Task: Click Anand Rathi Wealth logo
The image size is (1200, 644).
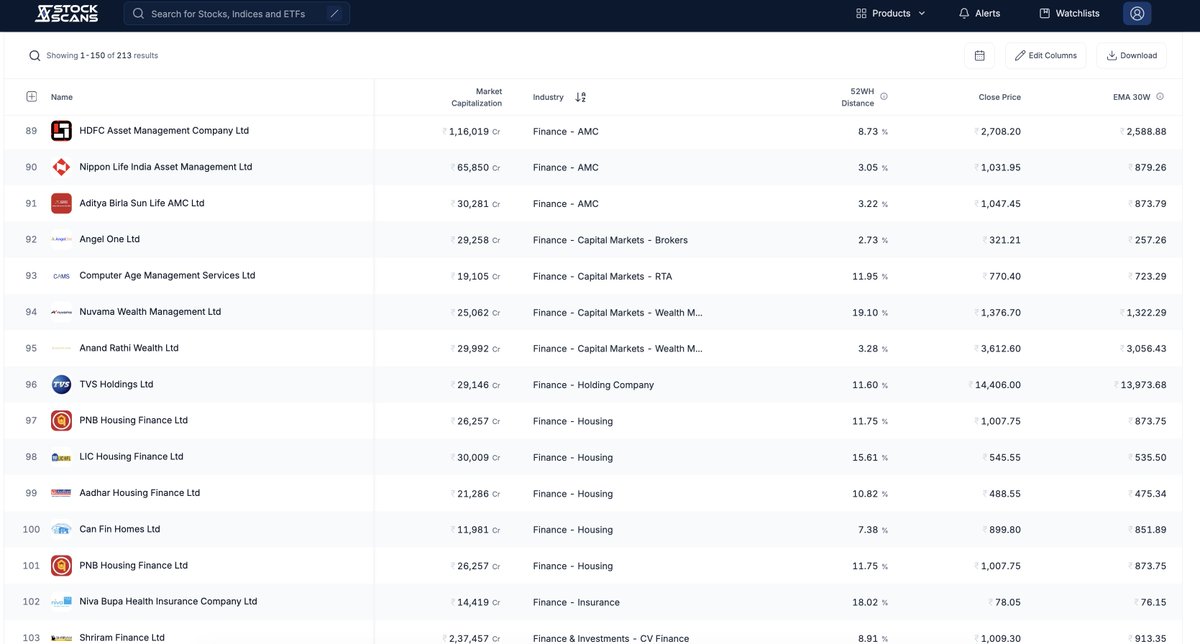Action: (61, 348)
